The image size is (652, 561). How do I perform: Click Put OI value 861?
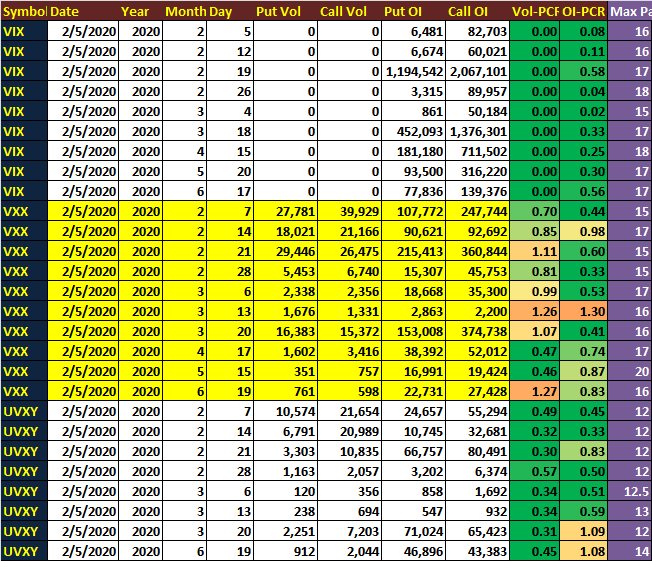point(414,111)
